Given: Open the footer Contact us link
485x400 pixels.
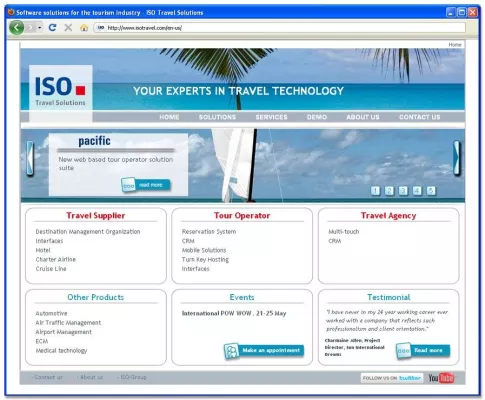Looking at the screenshot, I should pyautogui.click(x=48, y=377).
